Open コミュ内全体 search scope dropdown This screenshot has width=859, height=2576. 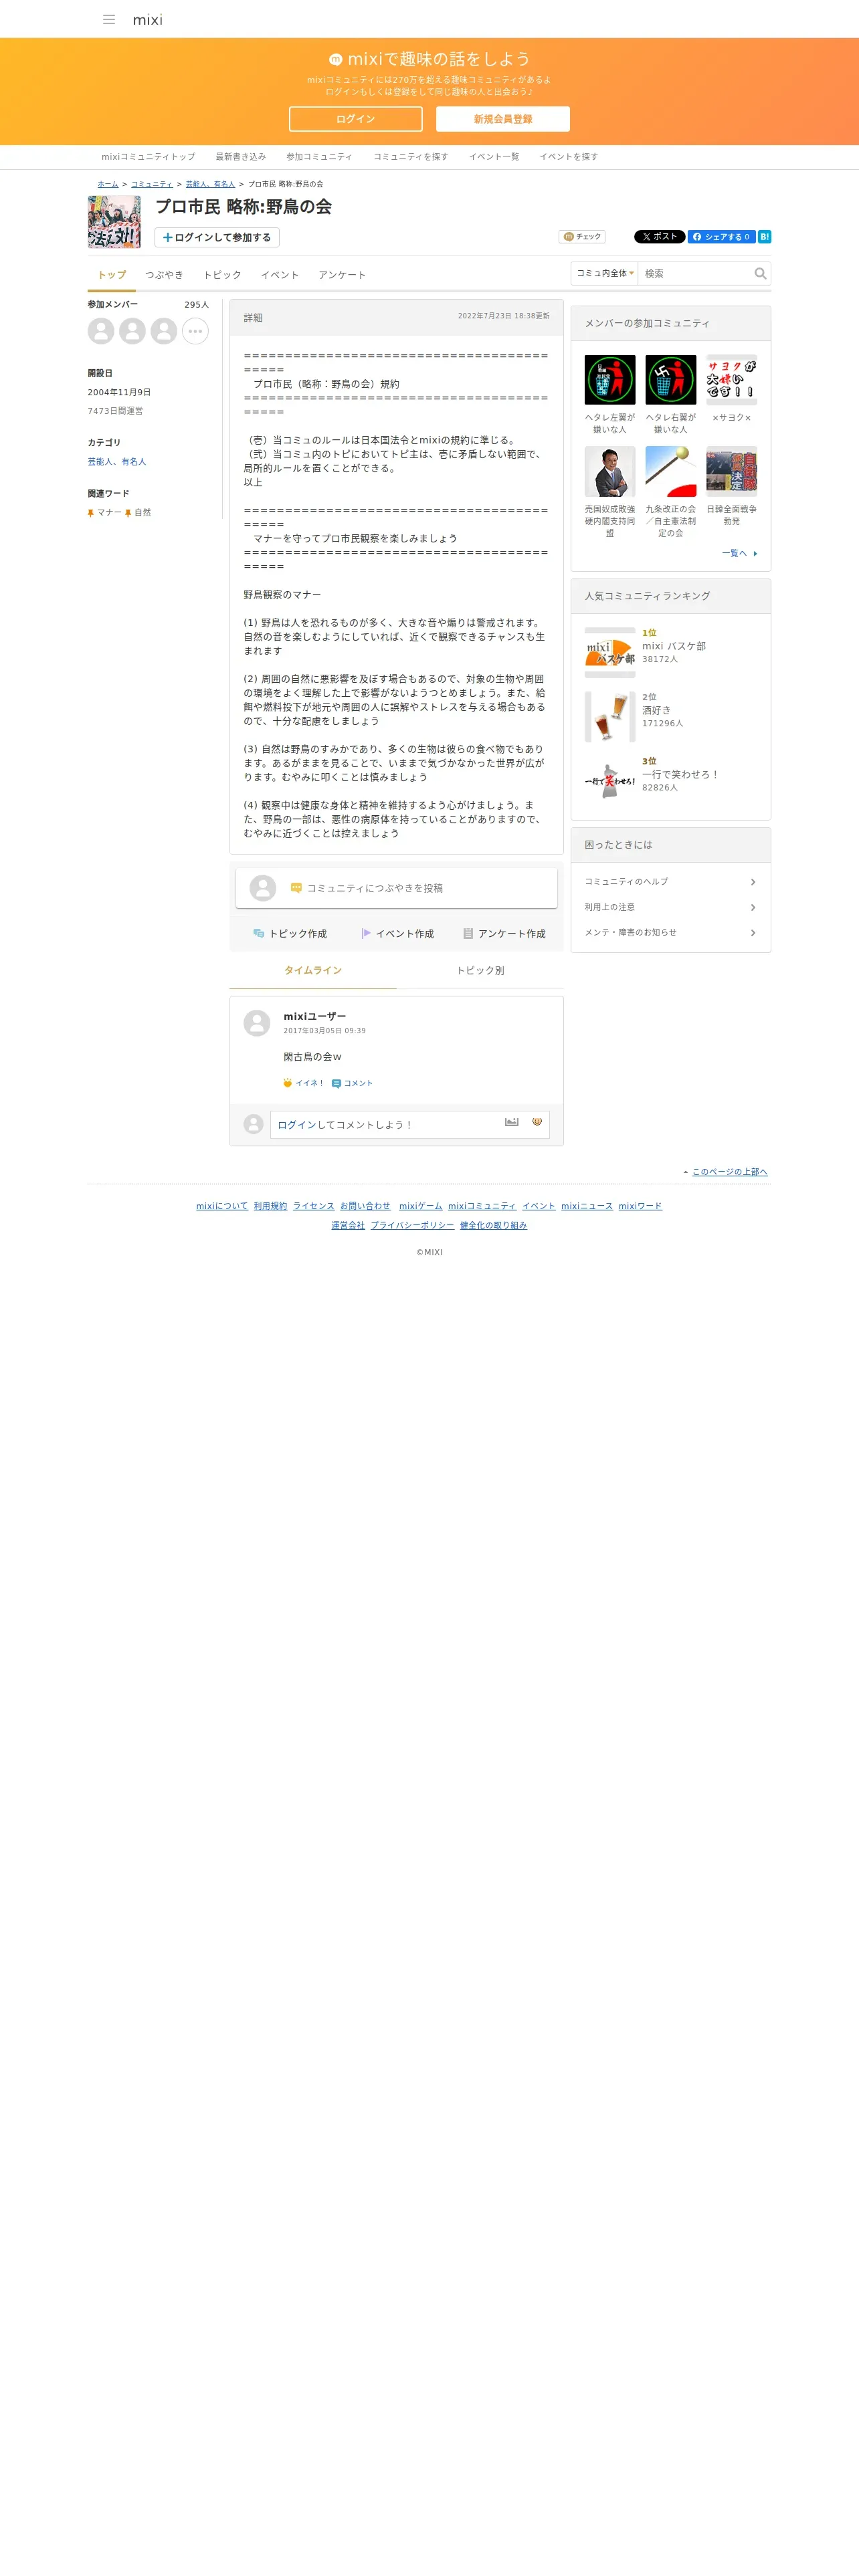click(605, 273)
